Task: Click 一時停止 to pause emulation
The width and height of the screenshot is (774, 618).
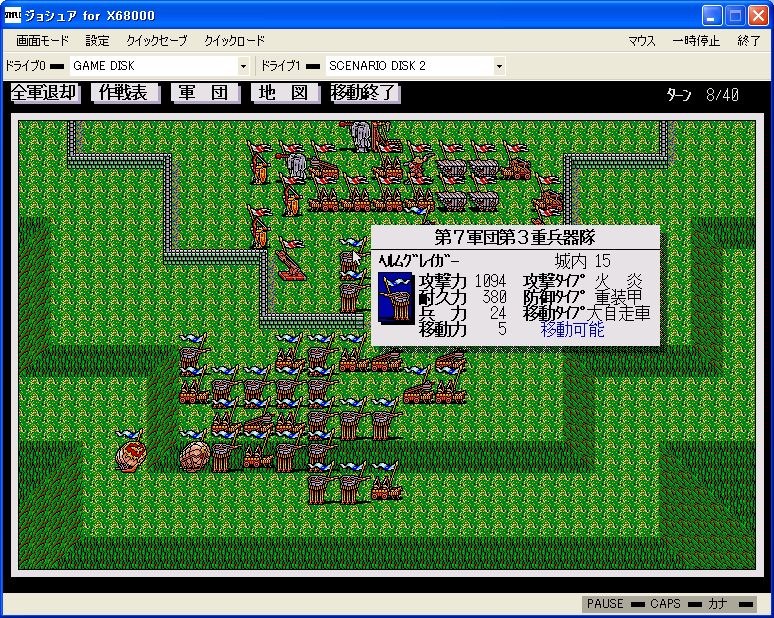Action: click(x=696, y=41)
